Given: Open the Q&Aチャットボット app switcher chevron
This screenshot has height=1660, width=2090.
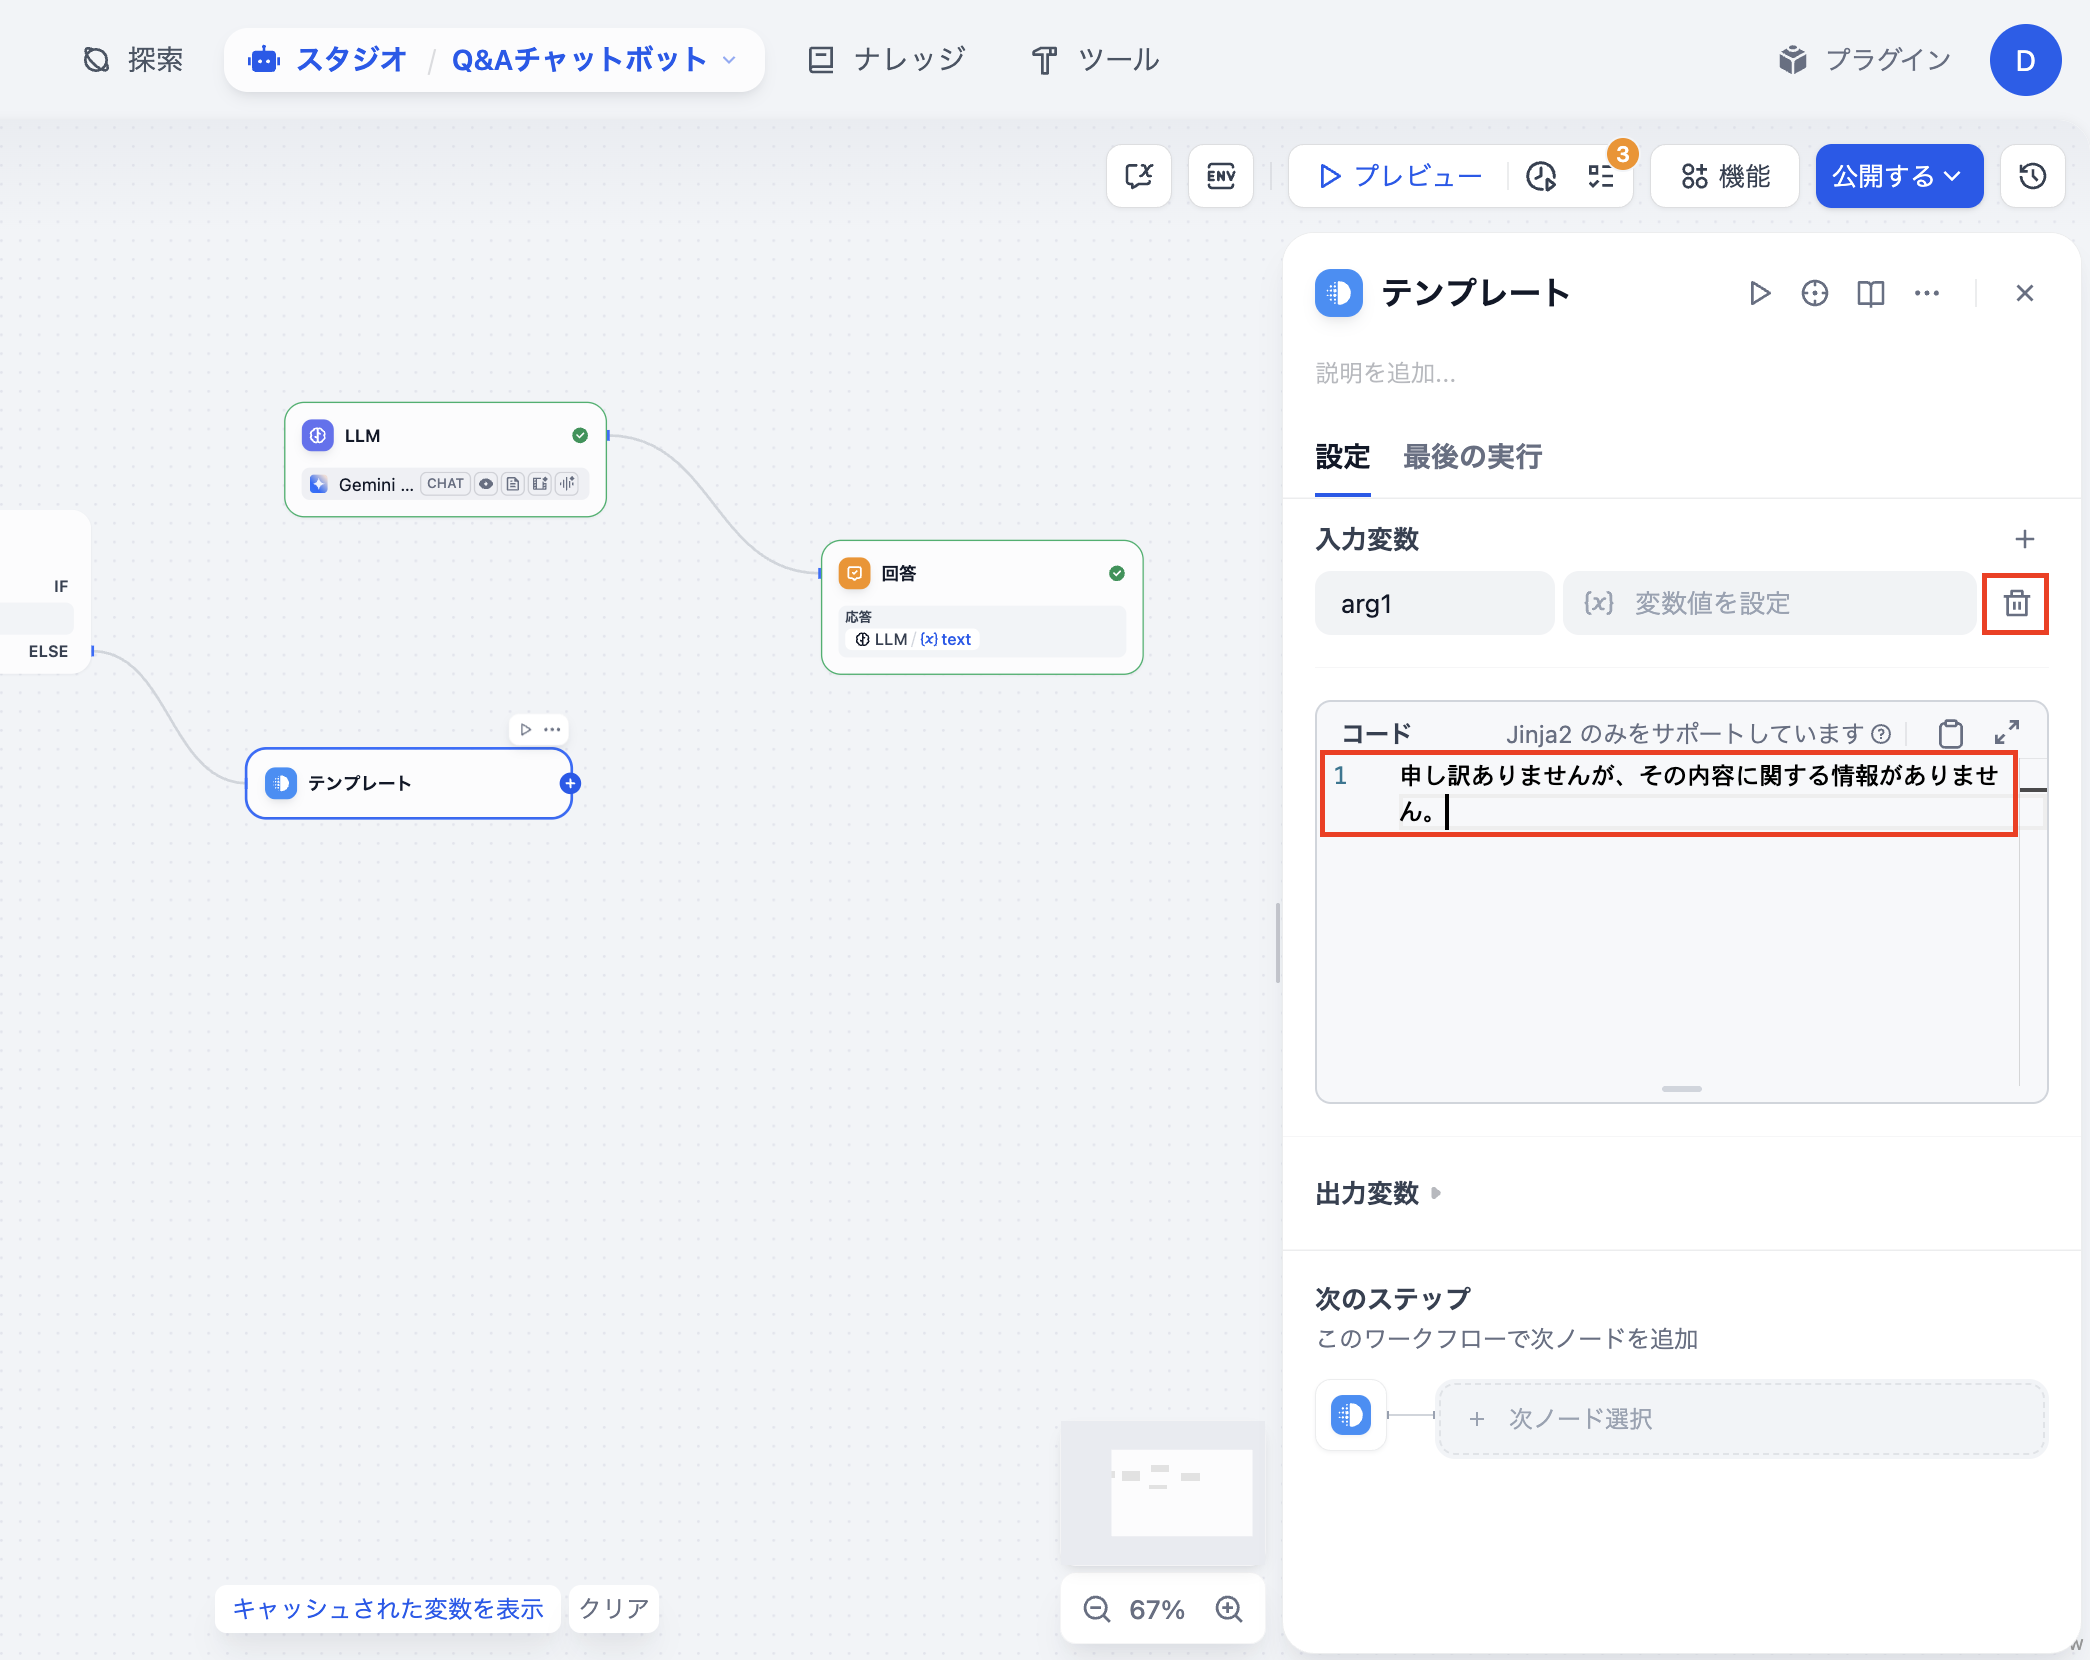Looking at the screenshot, I should point(729,60).
